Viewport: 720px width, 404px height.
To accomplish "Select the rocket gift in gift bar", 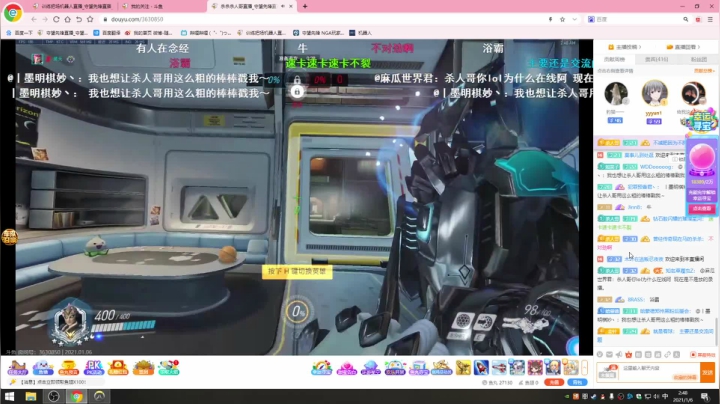I will 481,368.
